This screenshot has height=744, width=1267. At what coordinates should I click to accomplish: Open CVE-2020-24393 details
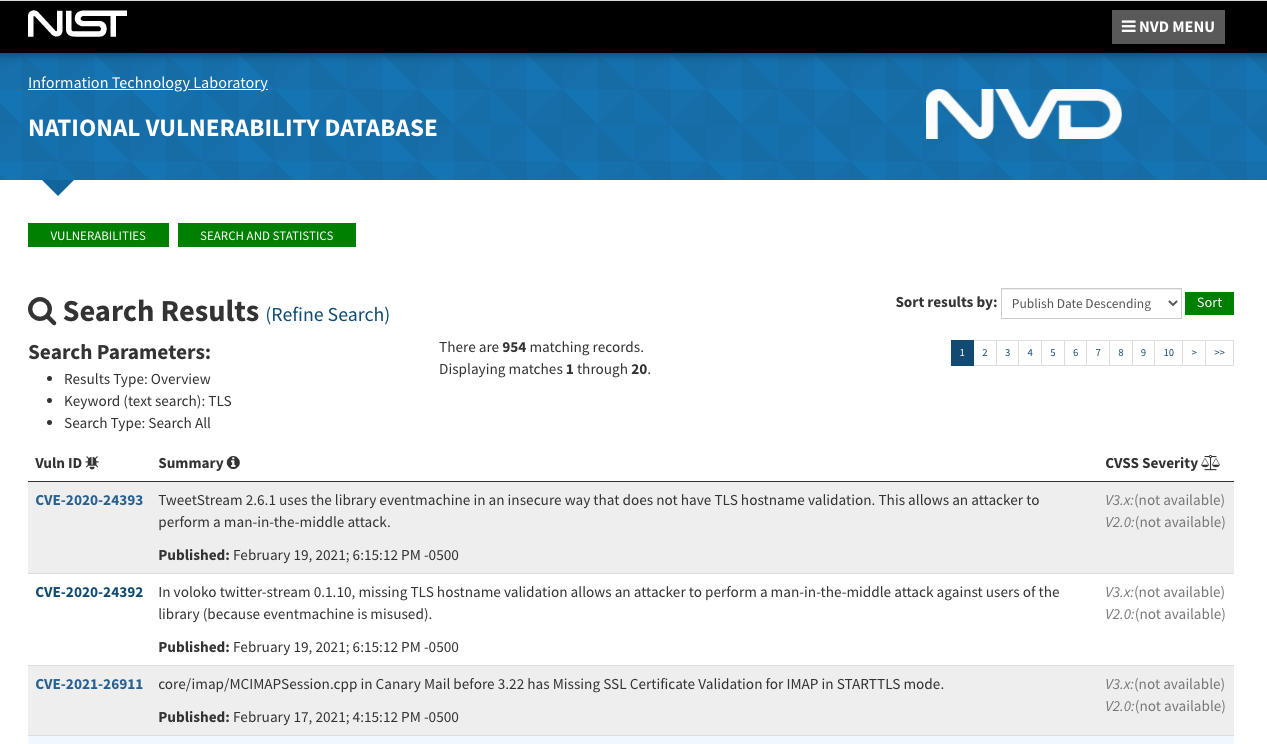[89, 500]
